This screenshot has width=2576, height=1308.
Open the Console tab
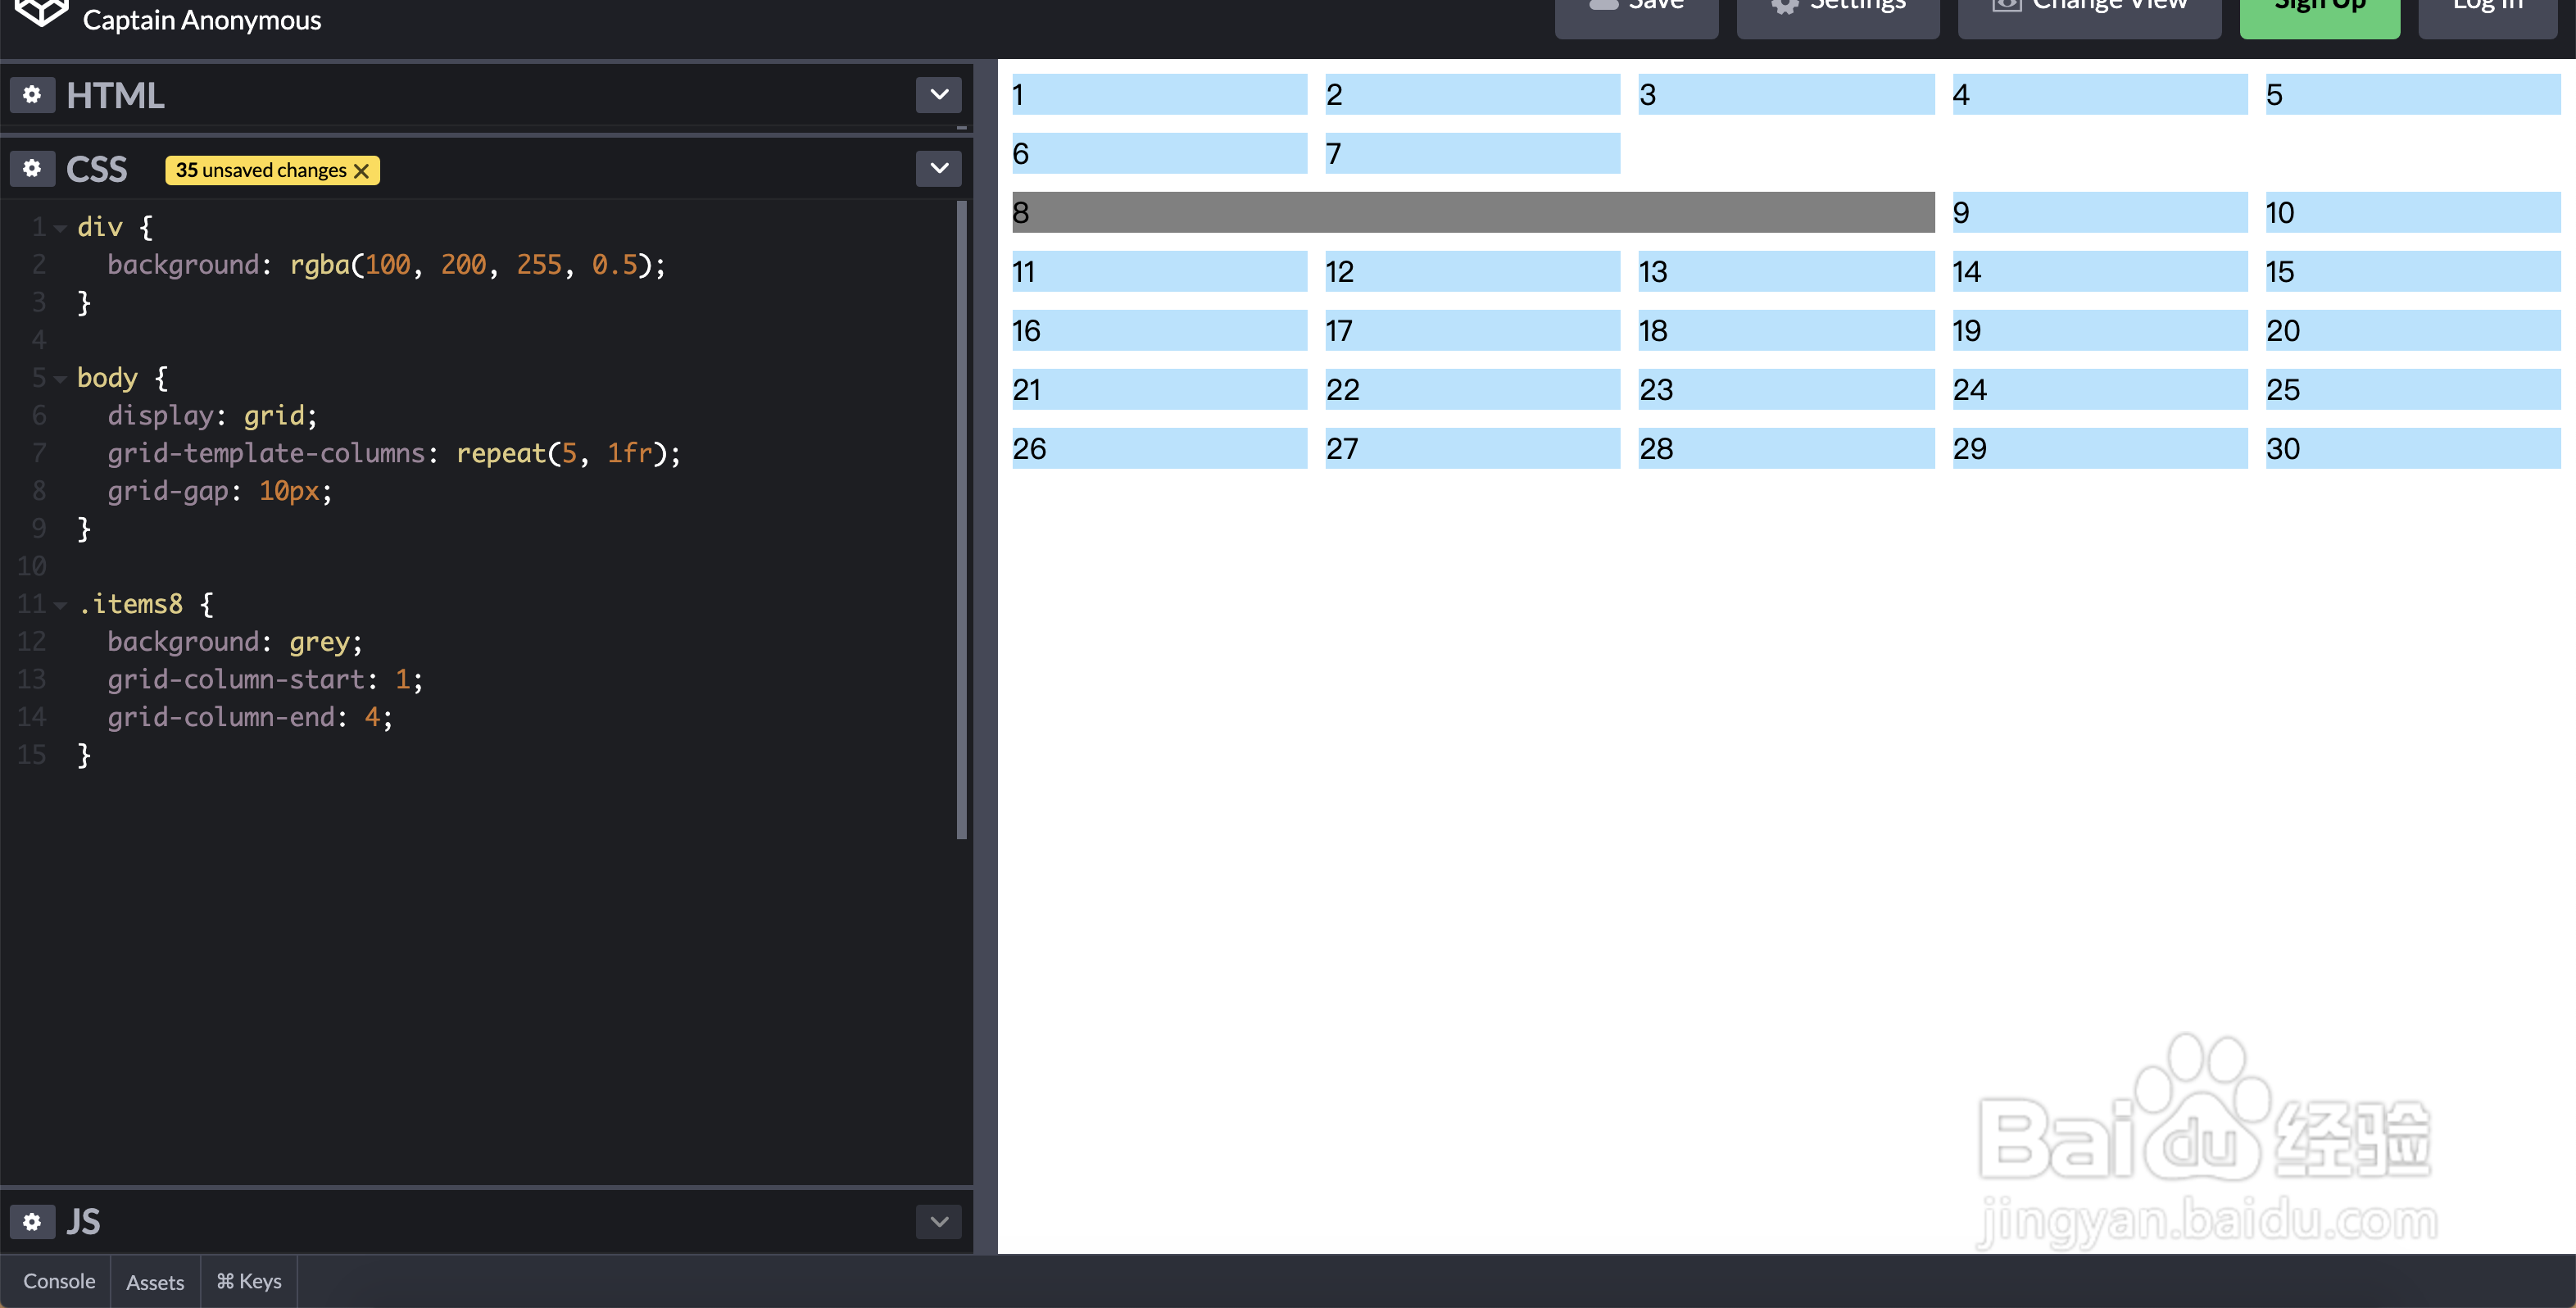[59, 1281]
